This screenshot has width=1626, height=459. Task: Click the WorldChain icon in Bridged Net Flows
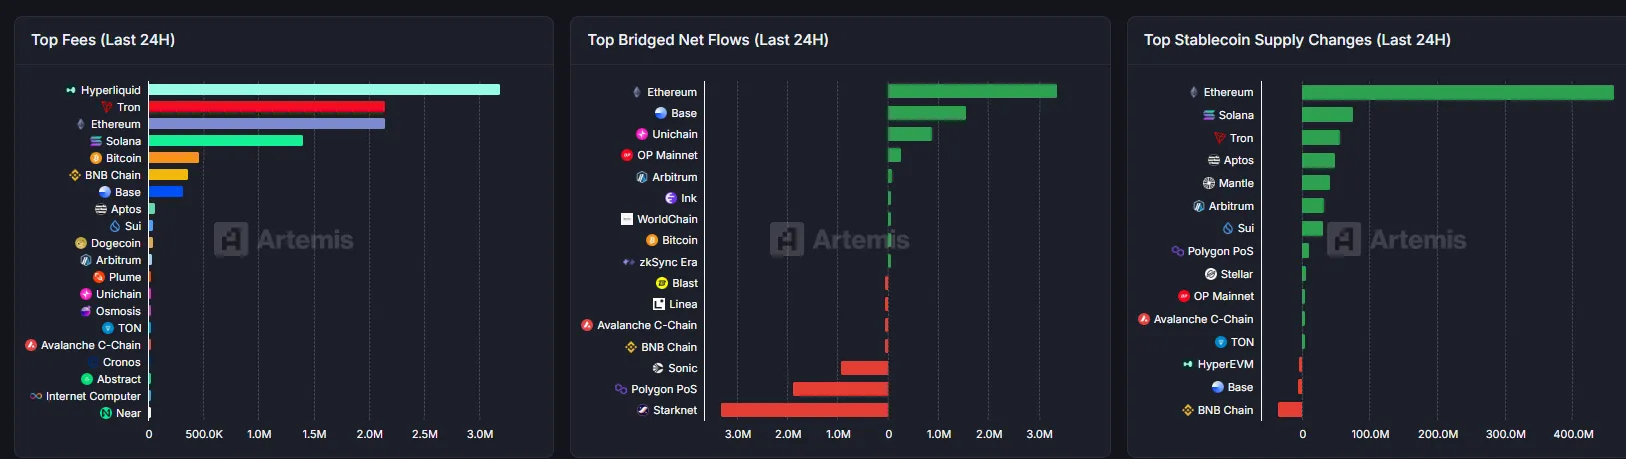click(627, 219)
